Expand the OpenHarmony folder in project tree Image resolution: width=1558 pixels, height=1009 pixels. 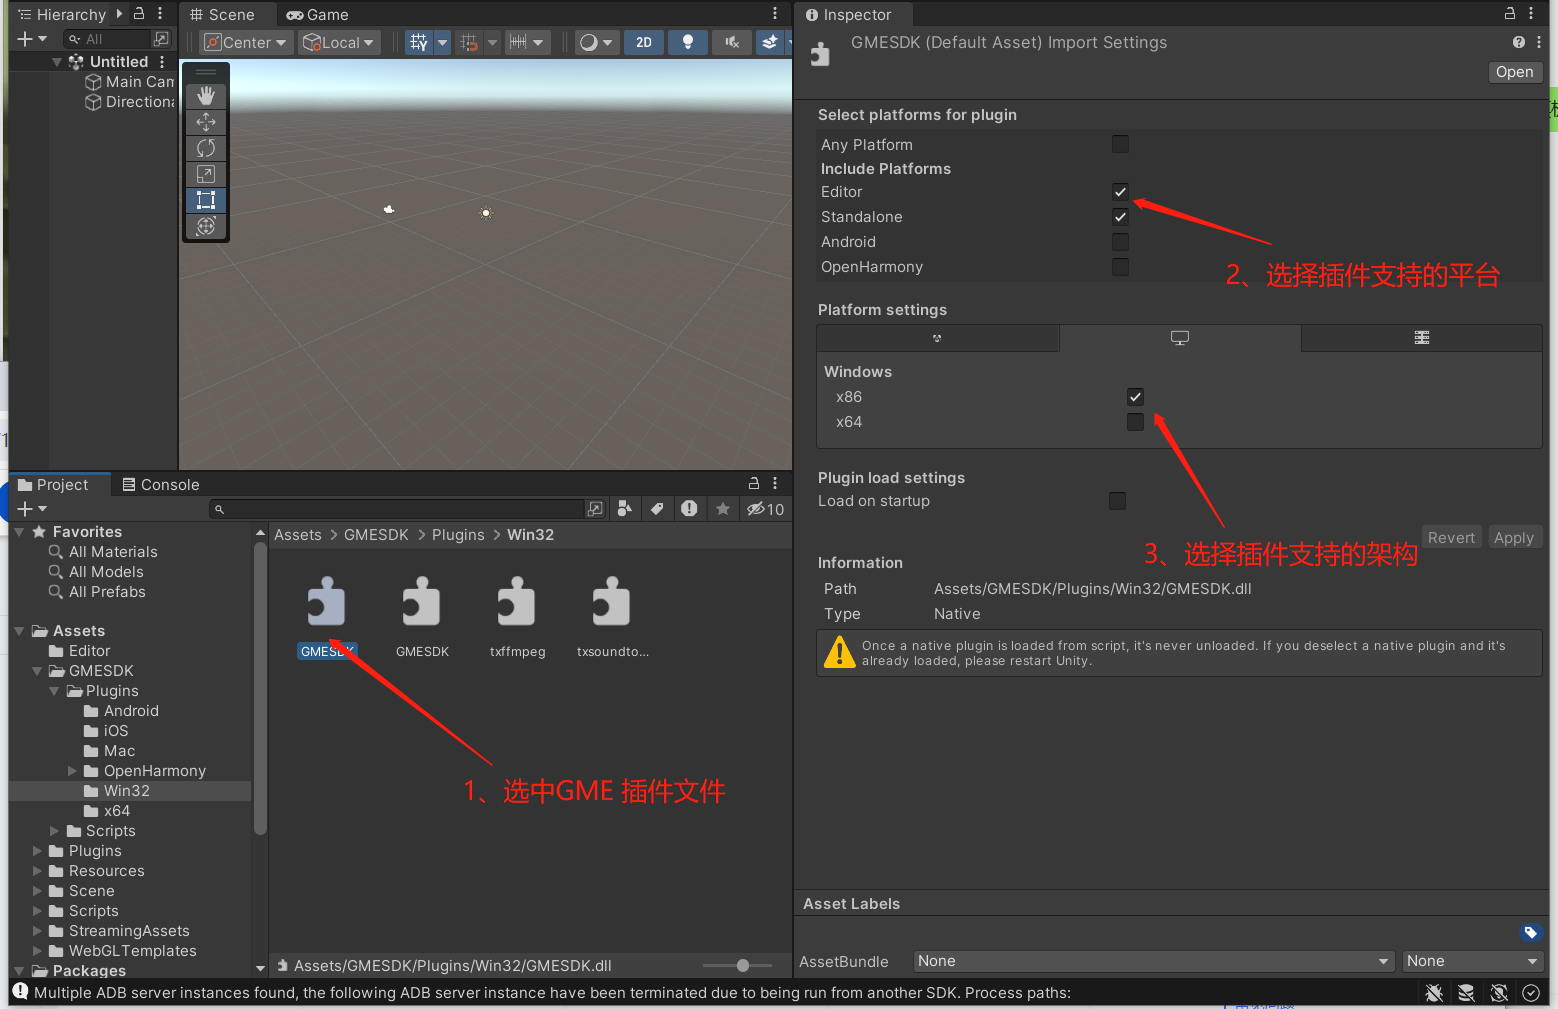tap(72, 771)
